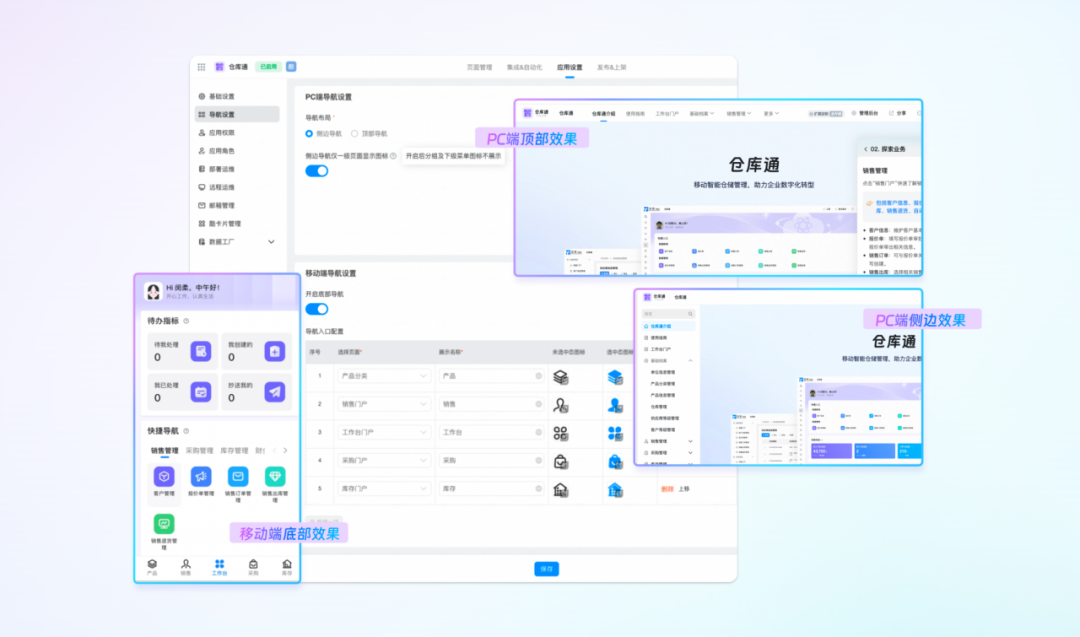This screenshot has height=637, width=1080.
Task: Click the 销售 display name field
Action: (491, 404)
